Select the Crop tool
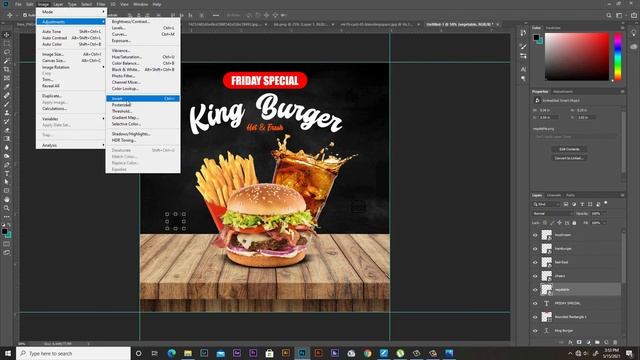This screenshot has width=640, height=360. tap(7, 69)
